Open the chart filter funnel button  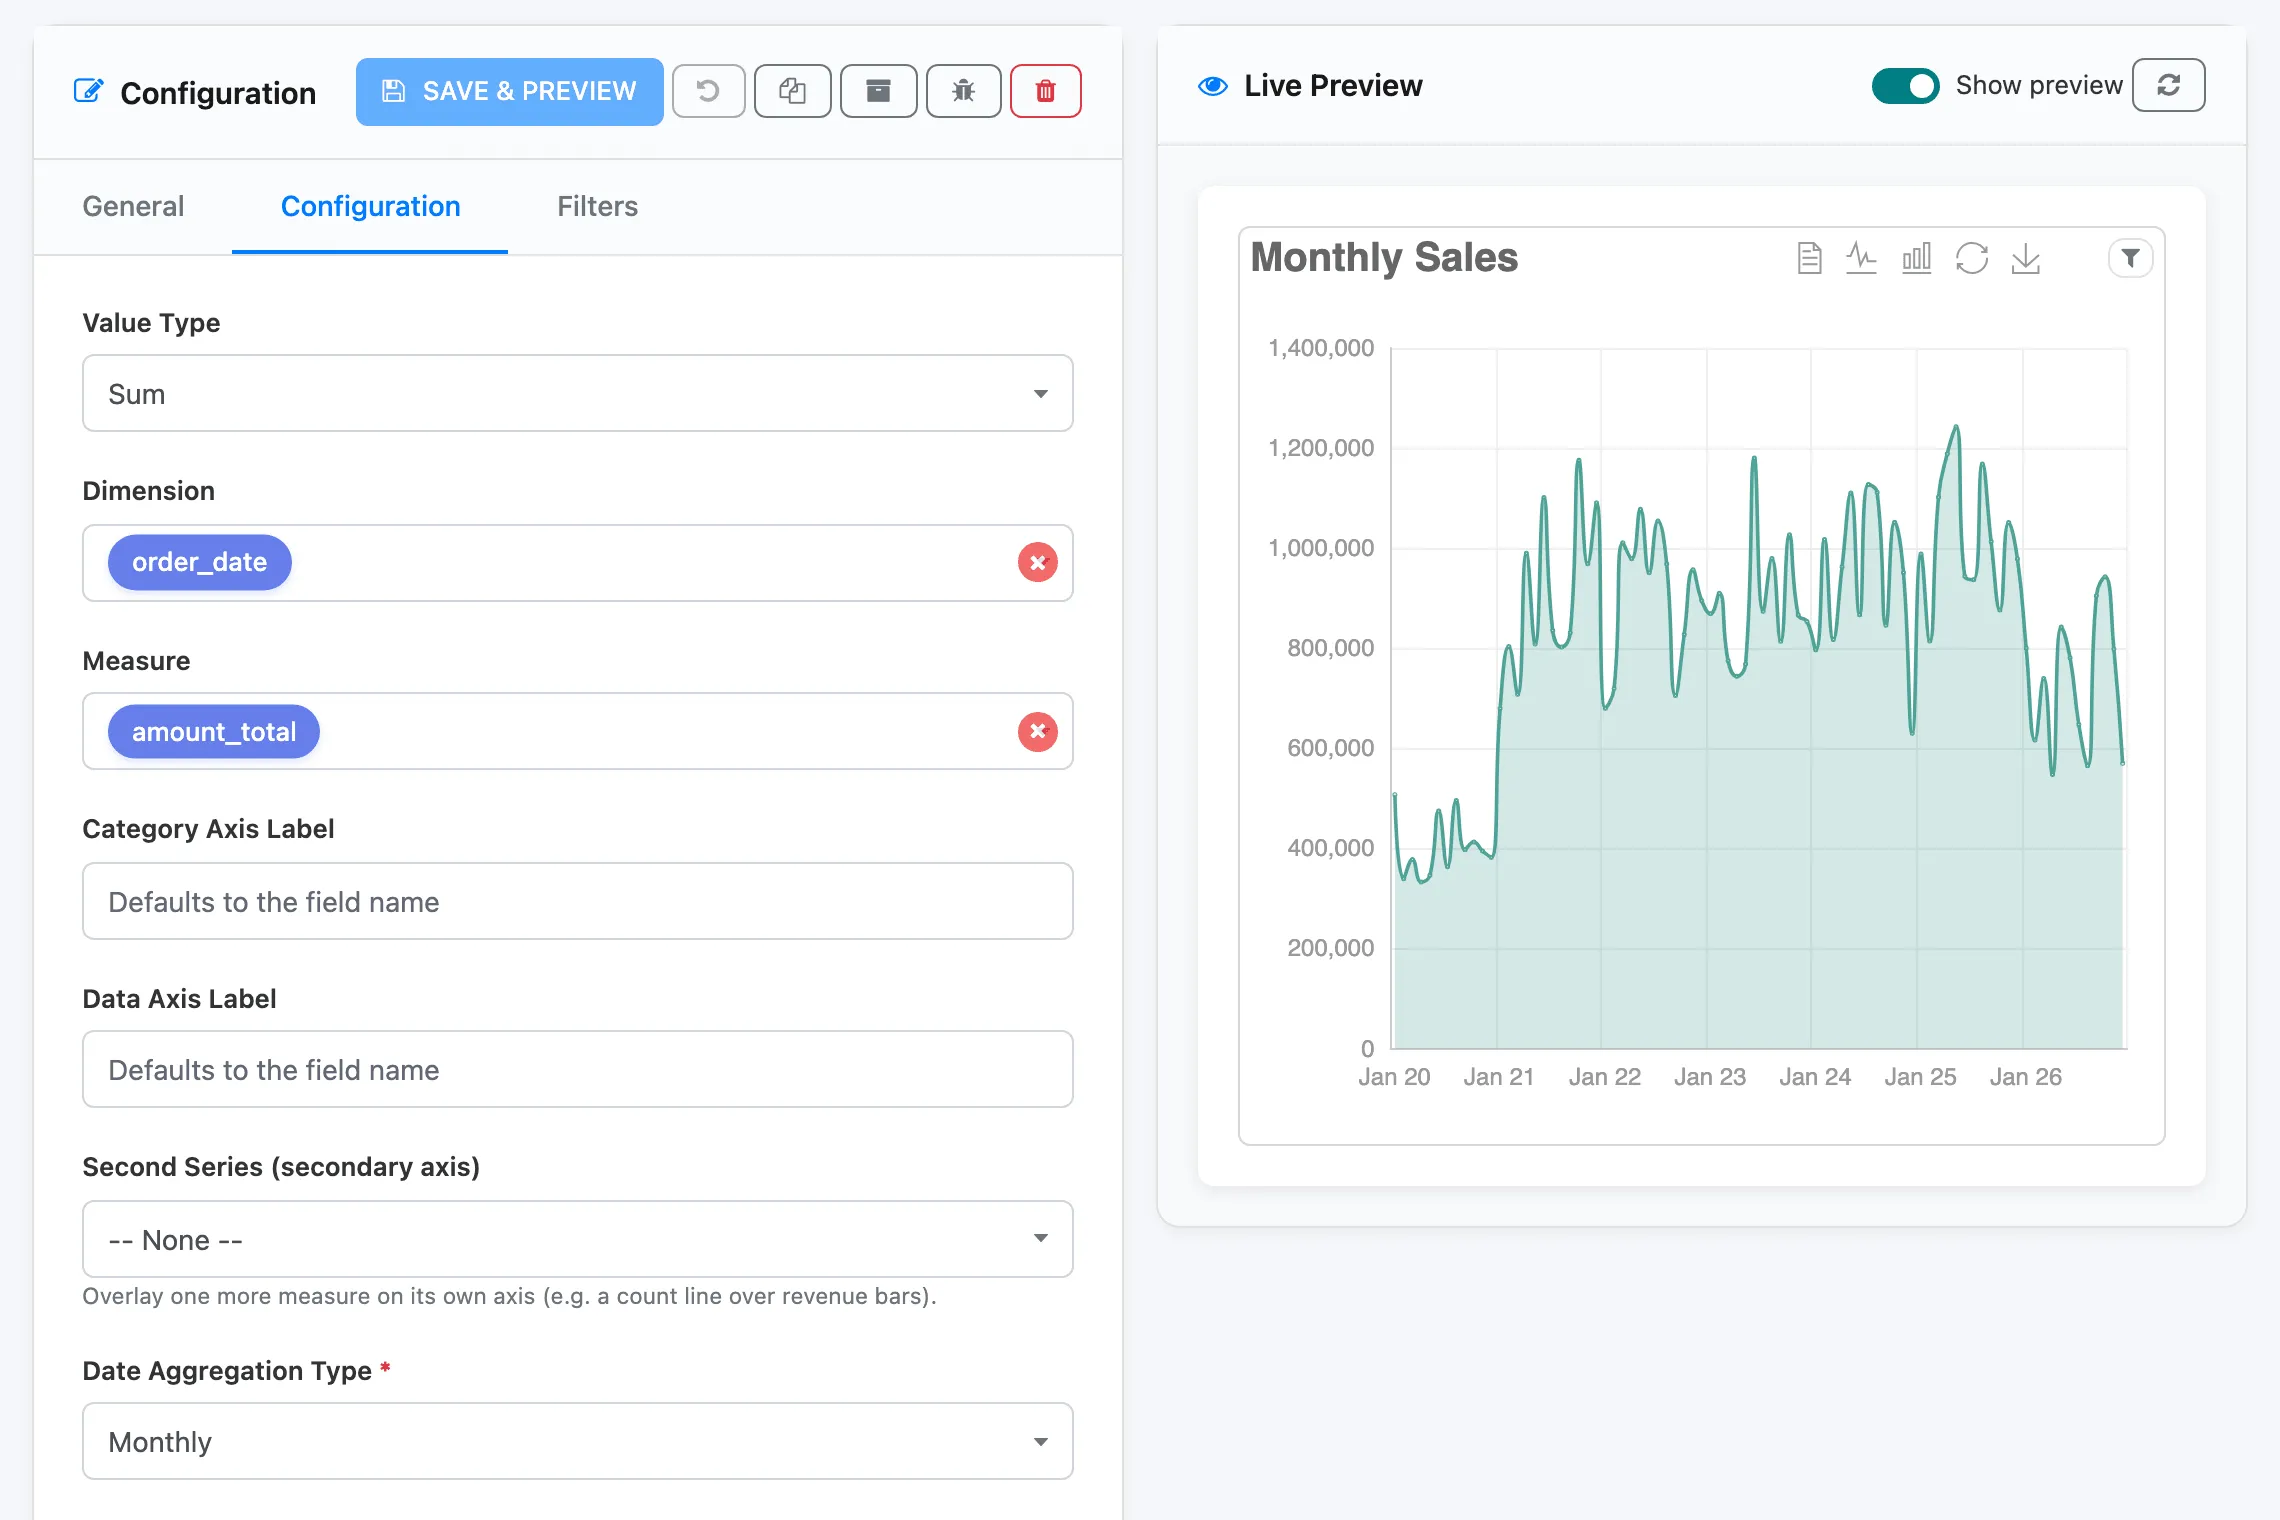[2130, 258]
